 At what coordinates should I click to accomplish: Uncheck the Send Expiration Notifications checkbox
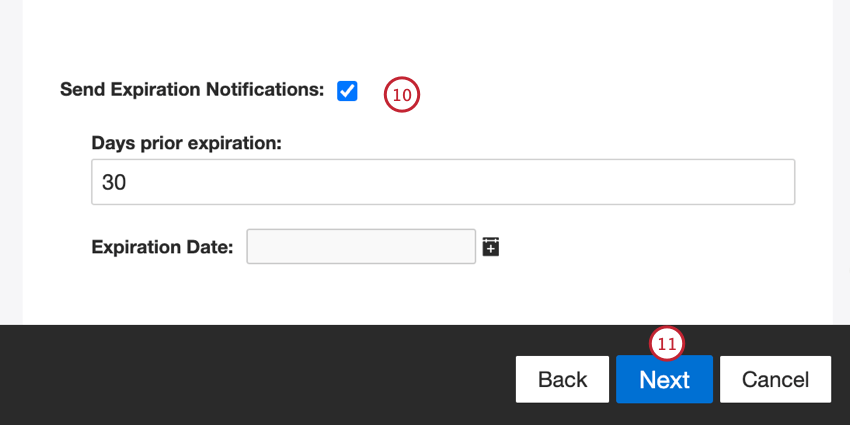347,91
